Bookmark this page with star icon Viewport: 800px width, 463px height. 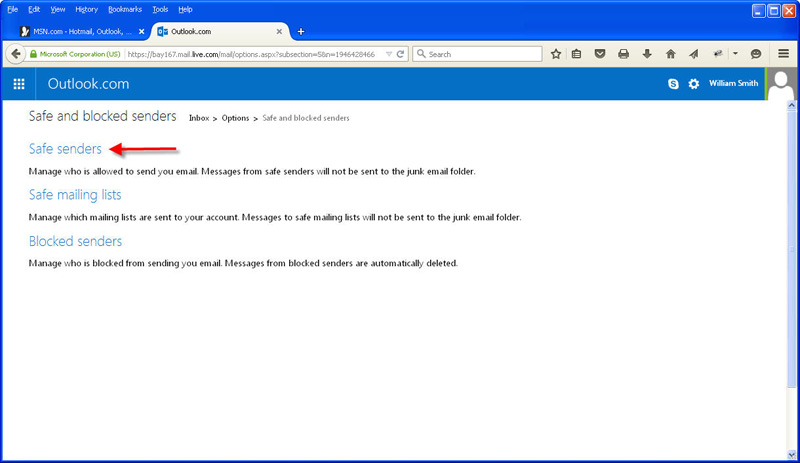pyautogui.click(x=556, y=54)
